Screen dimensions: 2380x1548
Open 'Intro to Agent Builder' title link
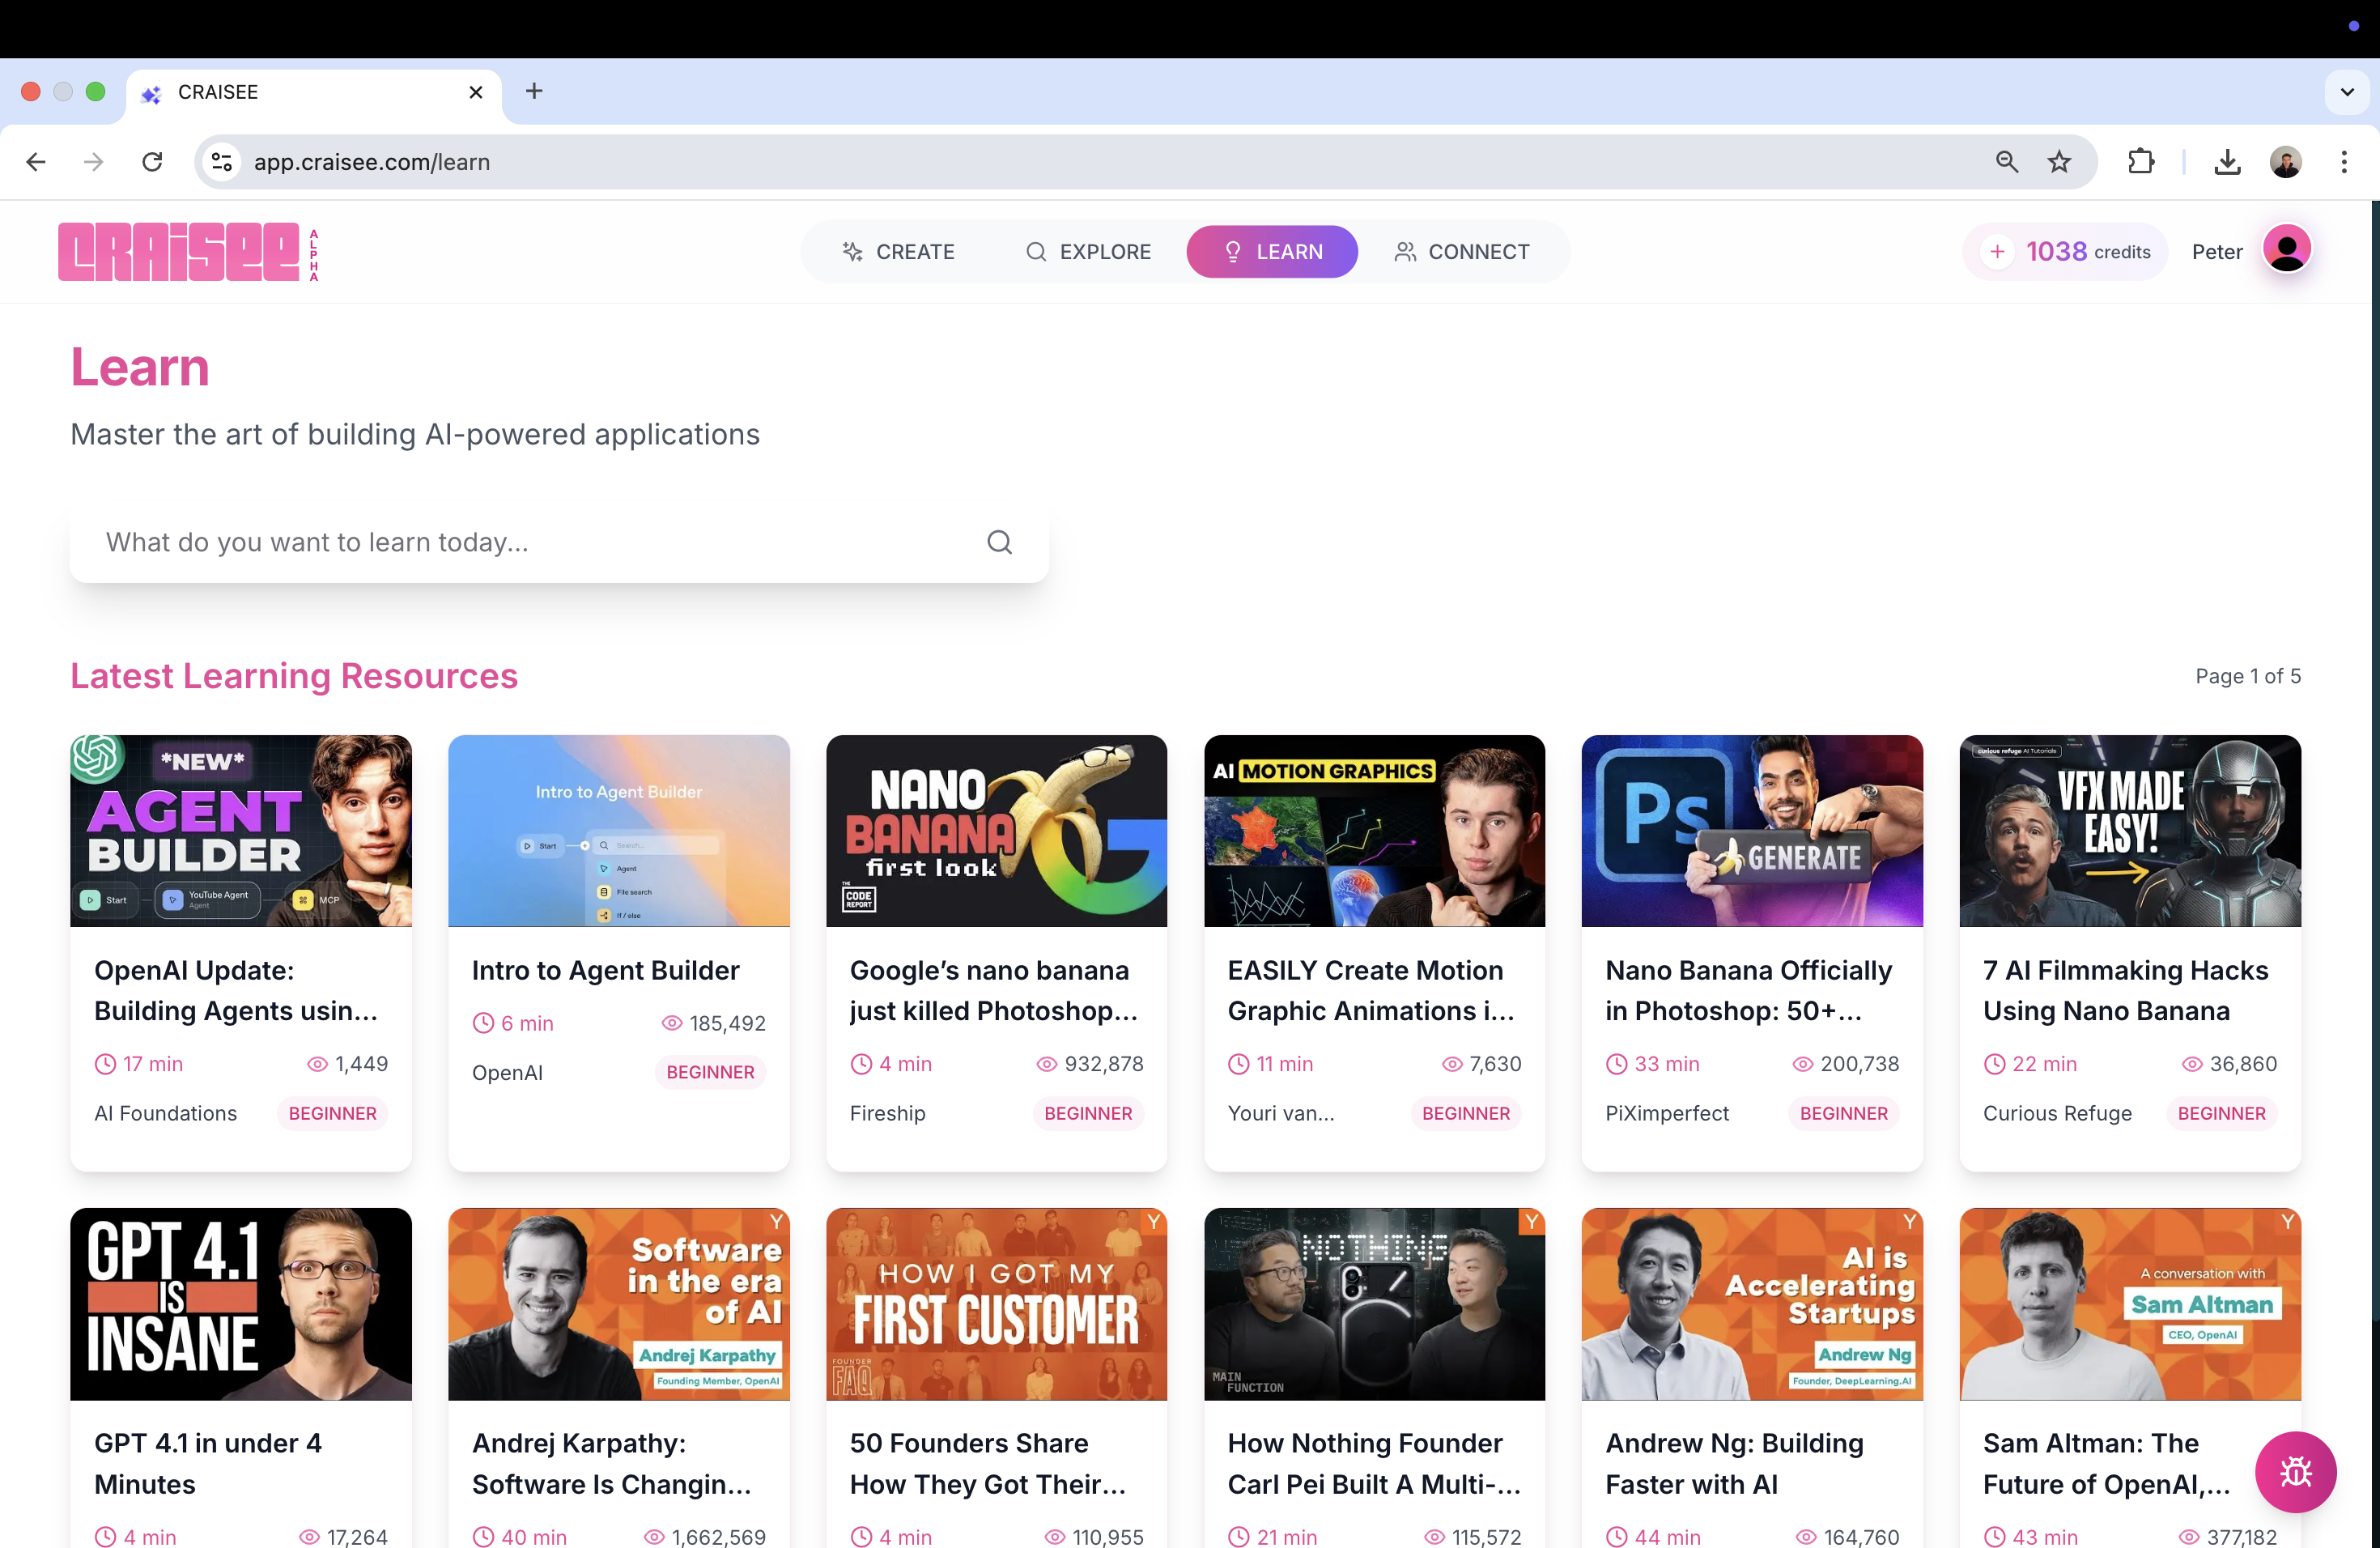click(605, 970)
